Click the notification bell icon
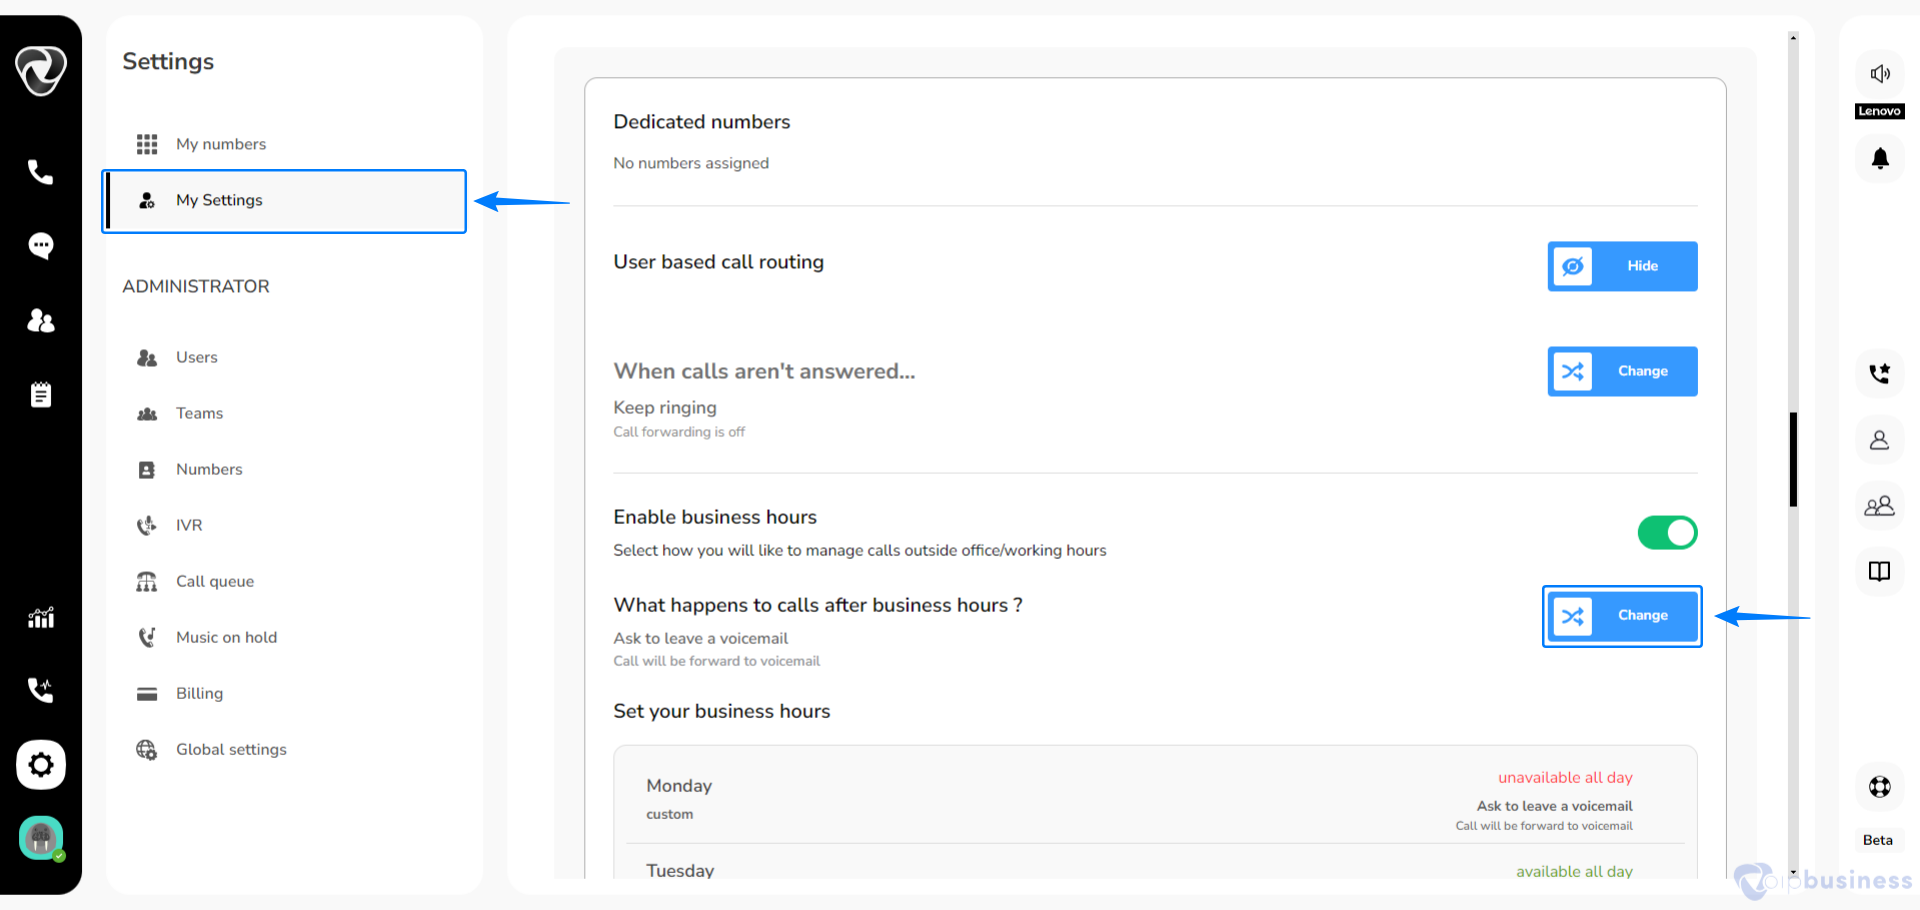 pos(1880,159)
